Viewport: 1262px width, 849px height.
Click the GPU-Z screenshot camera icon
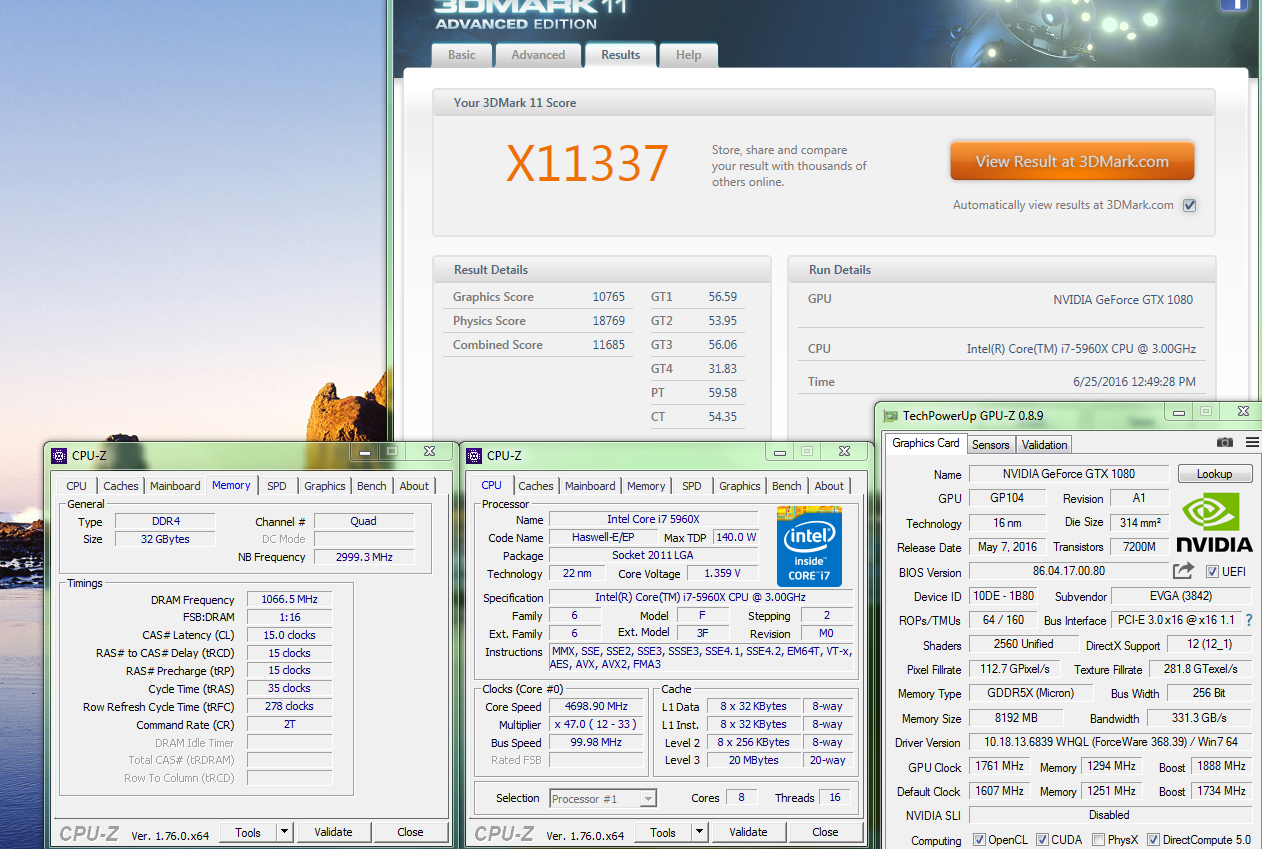(1225, 442)
